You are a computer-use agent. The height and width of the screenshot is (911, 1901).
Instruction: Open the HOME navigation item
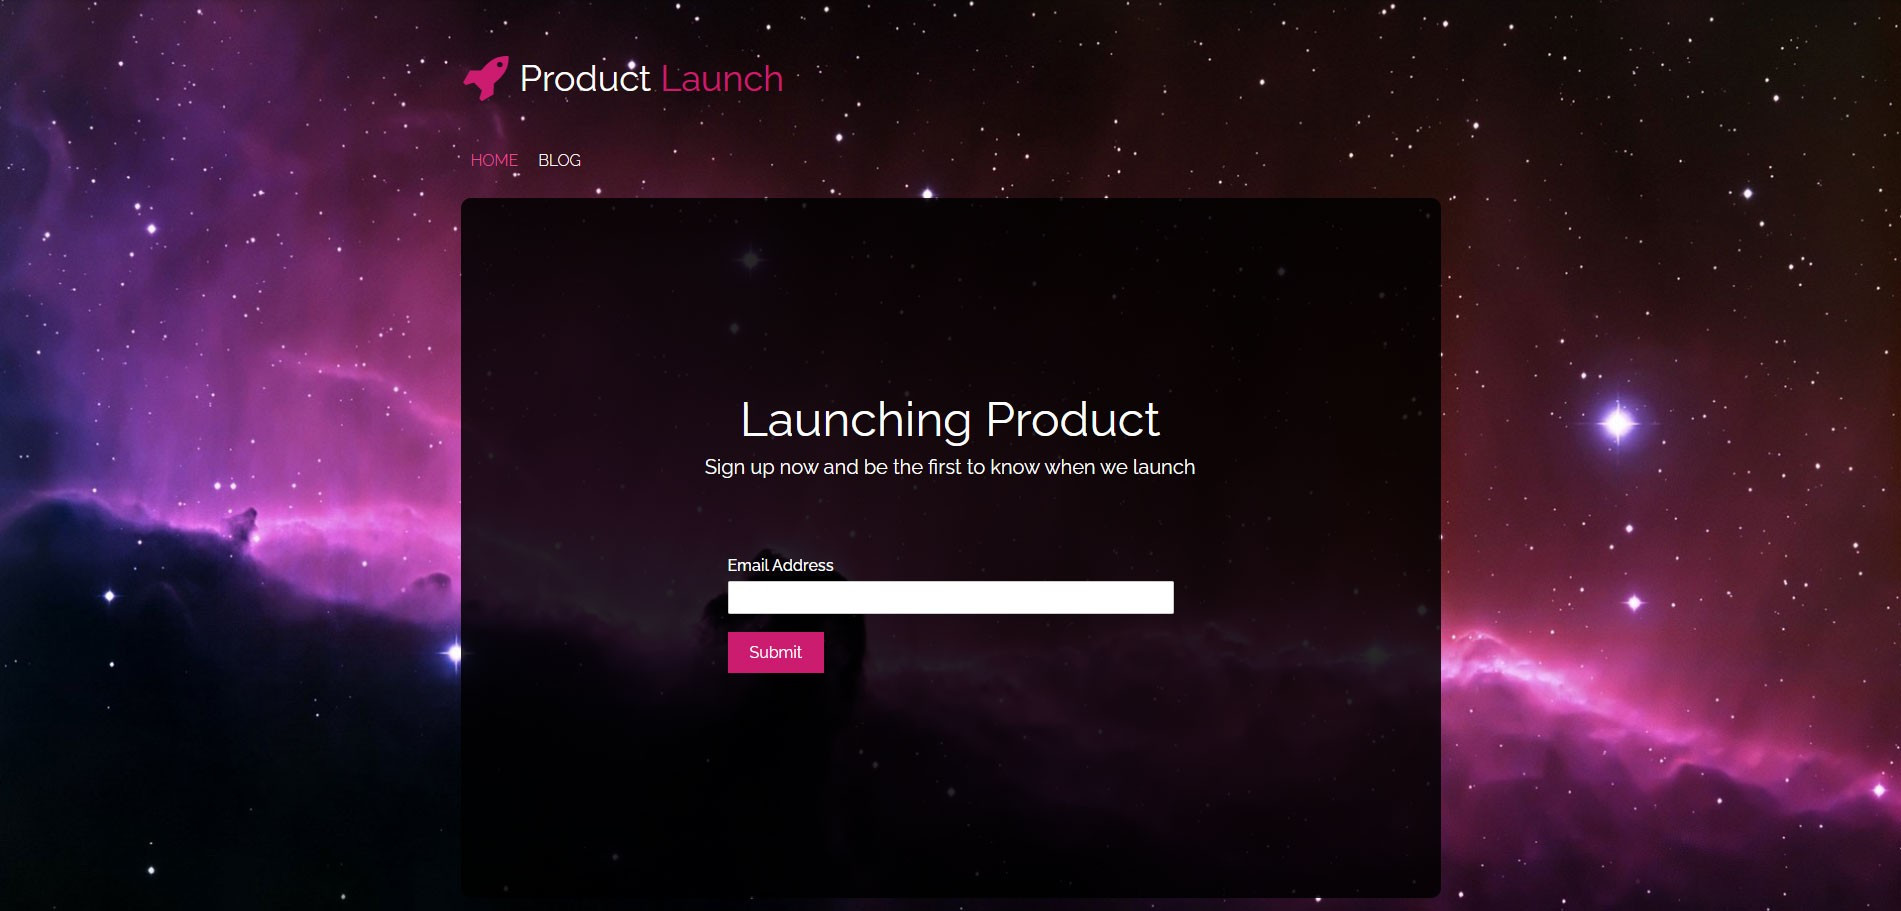(494, 160)
